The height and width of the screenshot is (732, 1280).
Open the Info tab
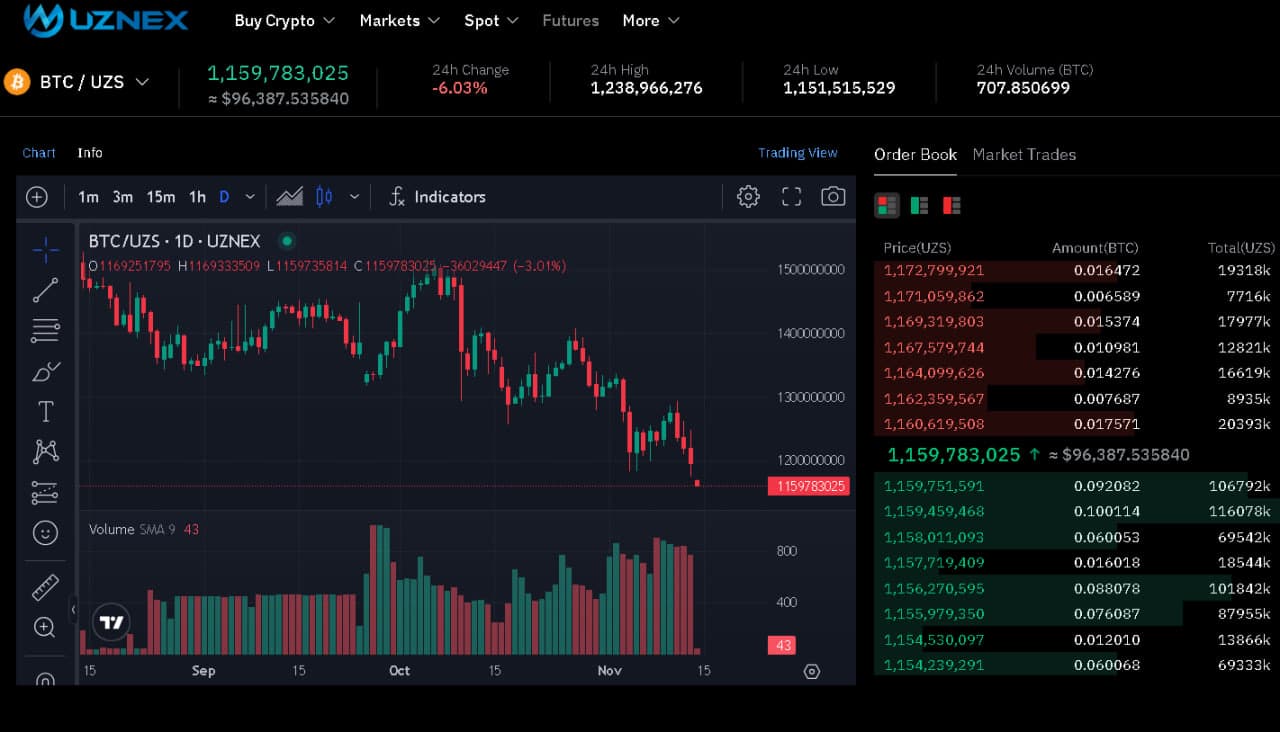(90, 153)
